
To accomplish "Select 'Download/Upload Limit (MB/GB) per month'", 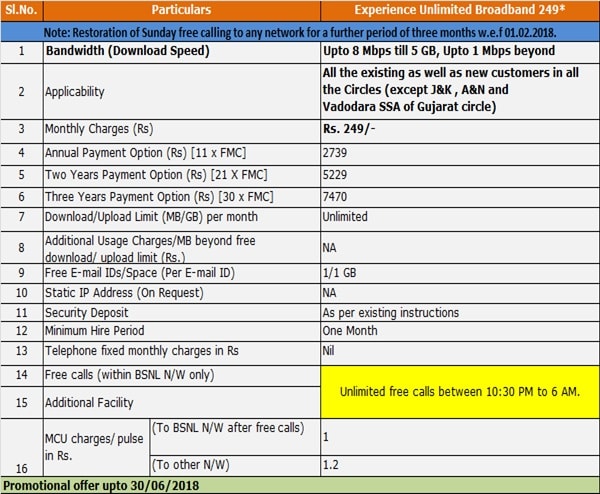I will (x=182, y=219).
